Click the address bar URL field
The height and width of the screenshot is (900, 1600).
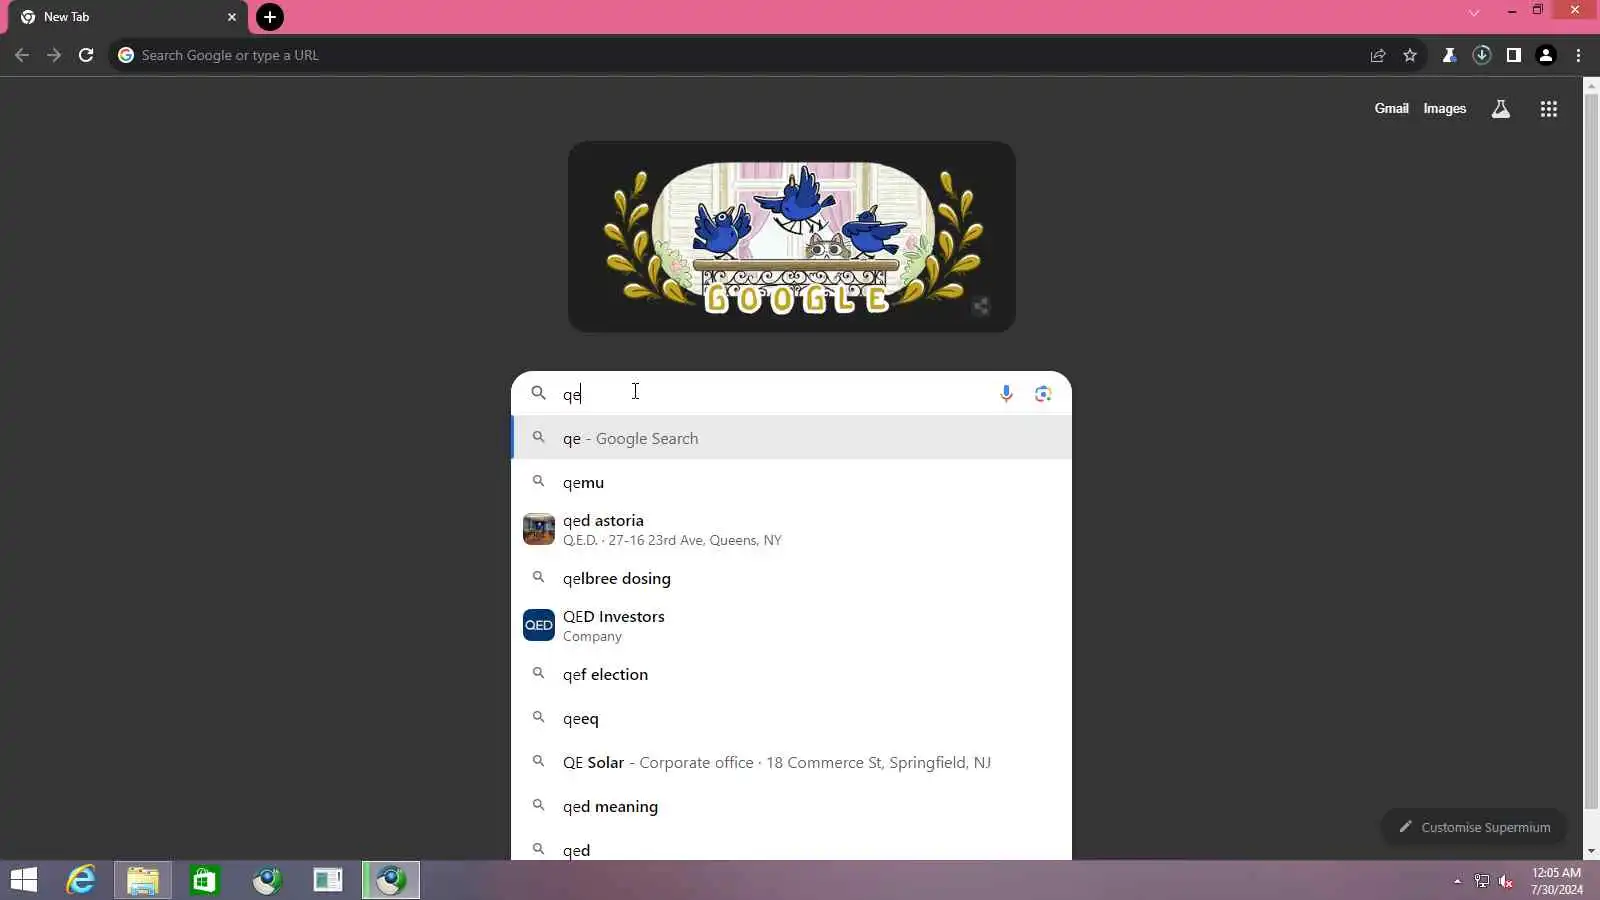[740, 55]
